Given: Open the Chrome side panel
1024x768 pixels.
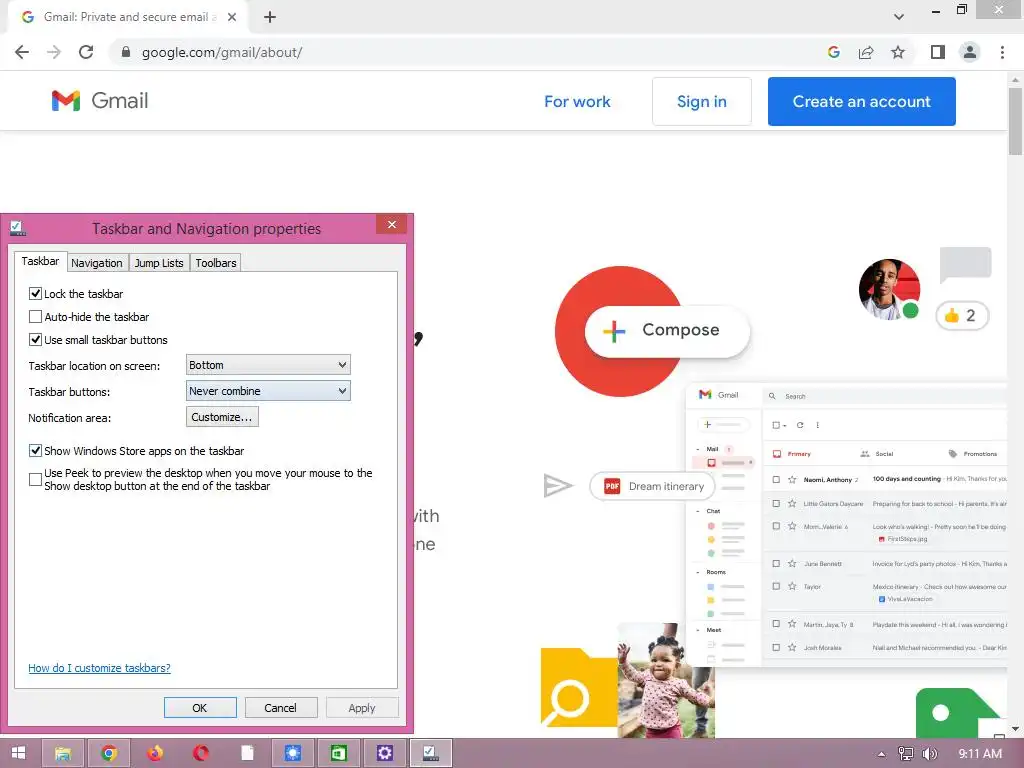Looking at the screenshot, I should point(938,52).
